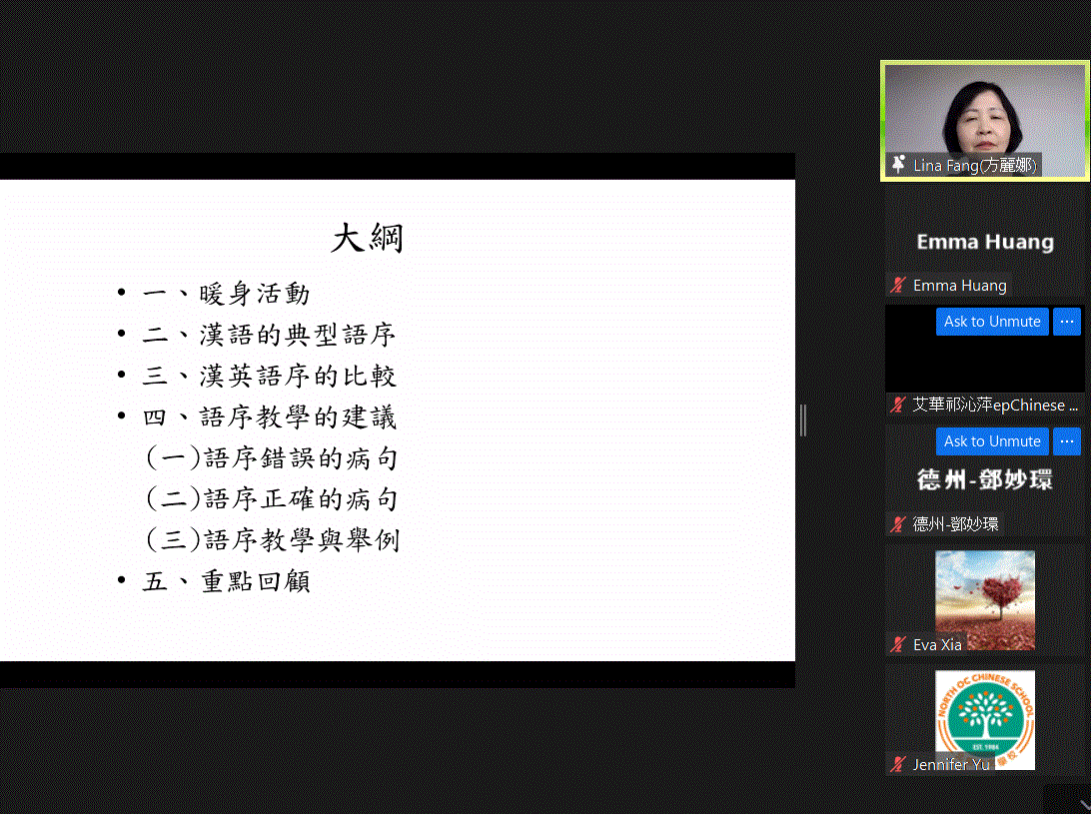Click the divider handle between slide and participants
Image resolution: width=1091 pixels, height=818 pixels.
[803, 420]
